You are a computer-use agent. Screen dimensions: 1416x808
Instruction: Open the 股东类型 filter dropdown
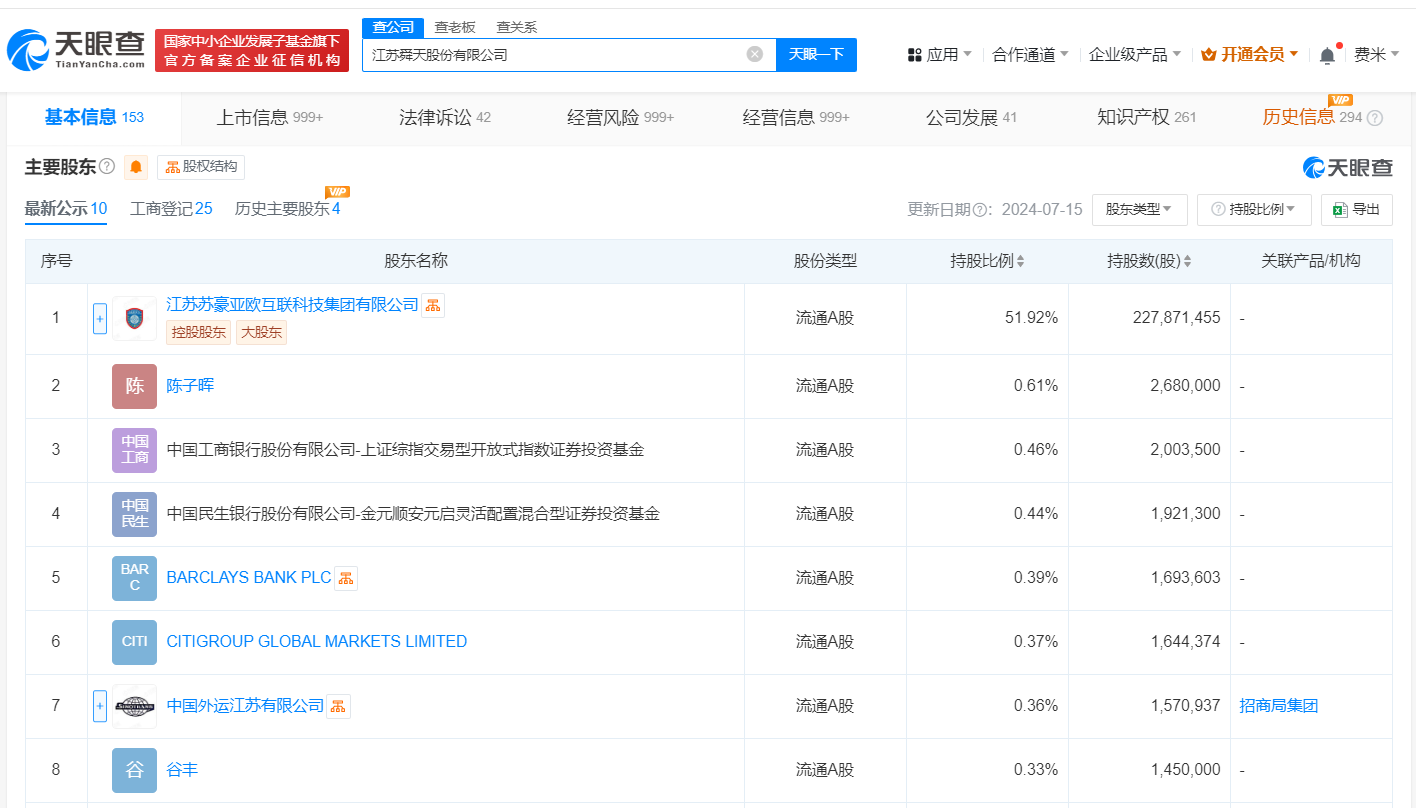pos(1139,209)
